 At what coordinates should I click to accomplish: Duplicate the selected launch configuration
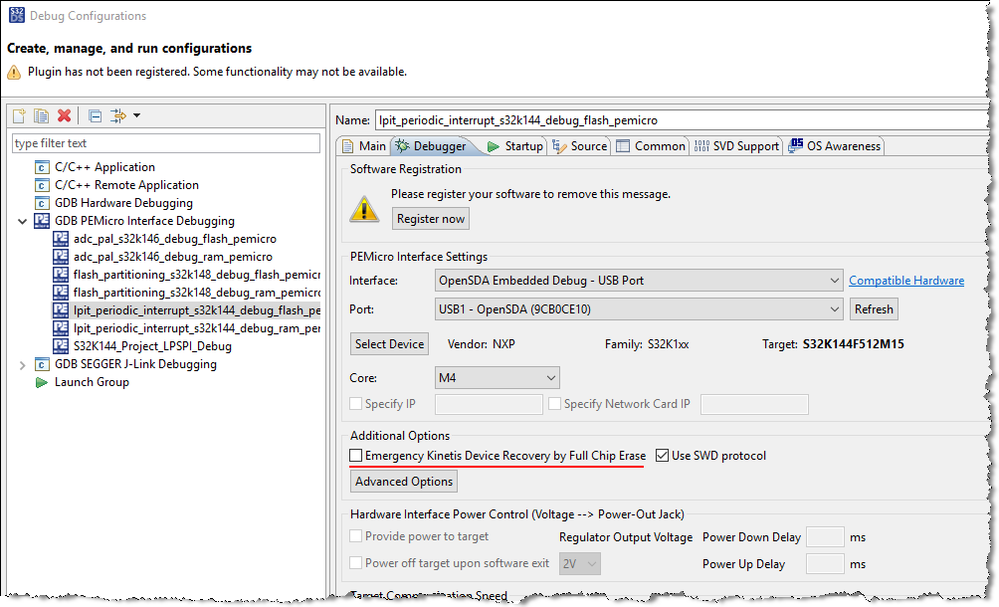pyautogui.click(x=39, y=115)
